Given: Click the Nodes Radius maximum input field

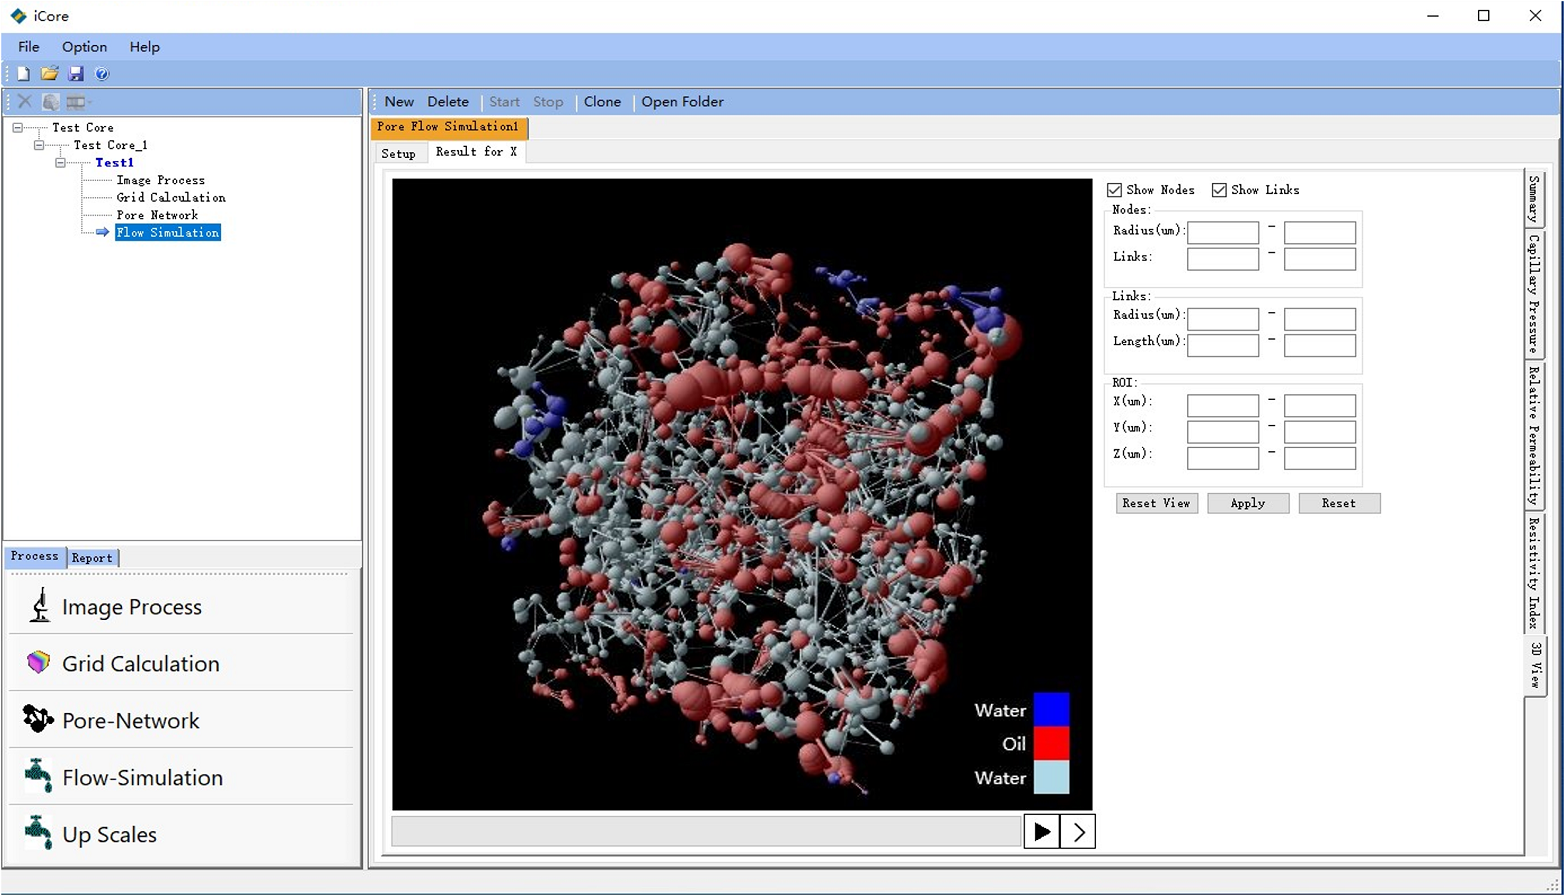Looking at the screenshot, I should click(1320, 232).
